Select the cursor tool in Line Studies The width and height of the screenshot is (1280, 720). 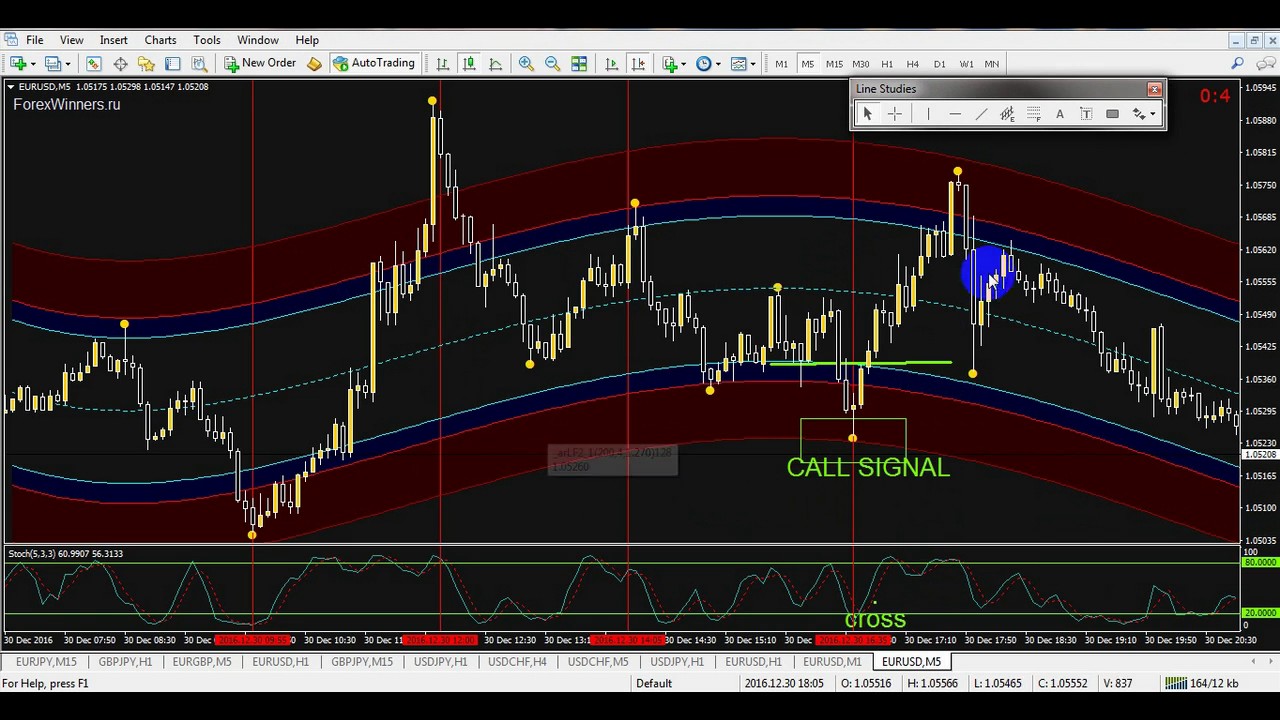(867, 114)
